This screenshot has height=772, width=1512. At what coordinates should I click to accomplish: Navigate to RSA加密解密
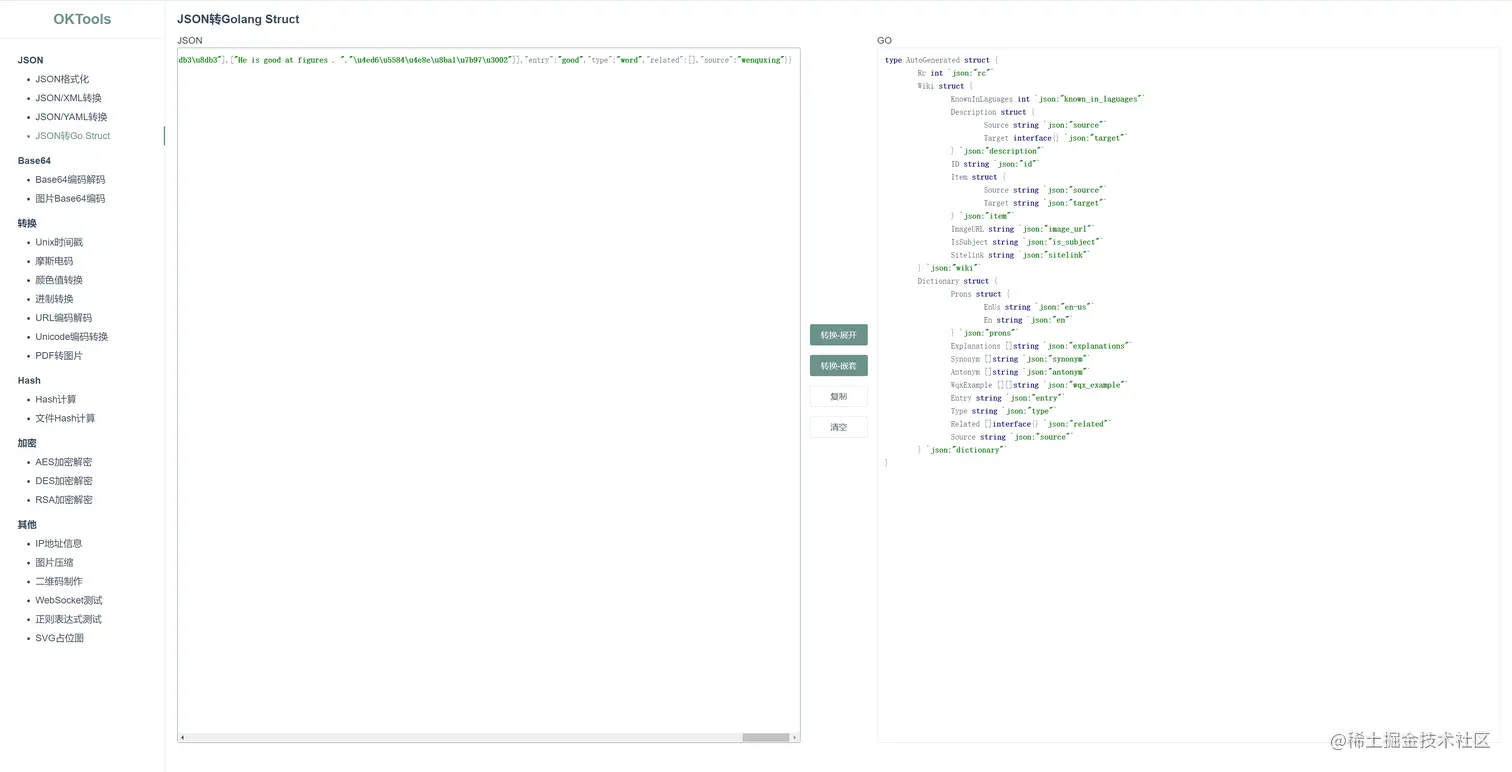[x=64, y=500]
